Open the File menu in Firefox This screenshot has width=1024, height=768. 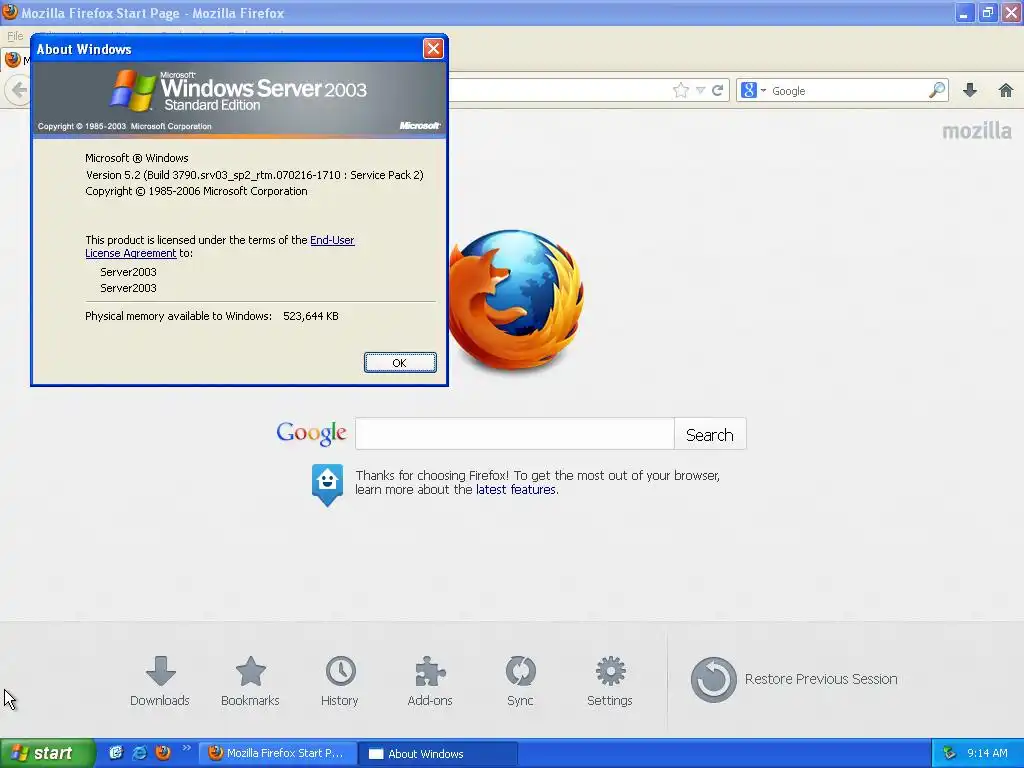[15, 35]
